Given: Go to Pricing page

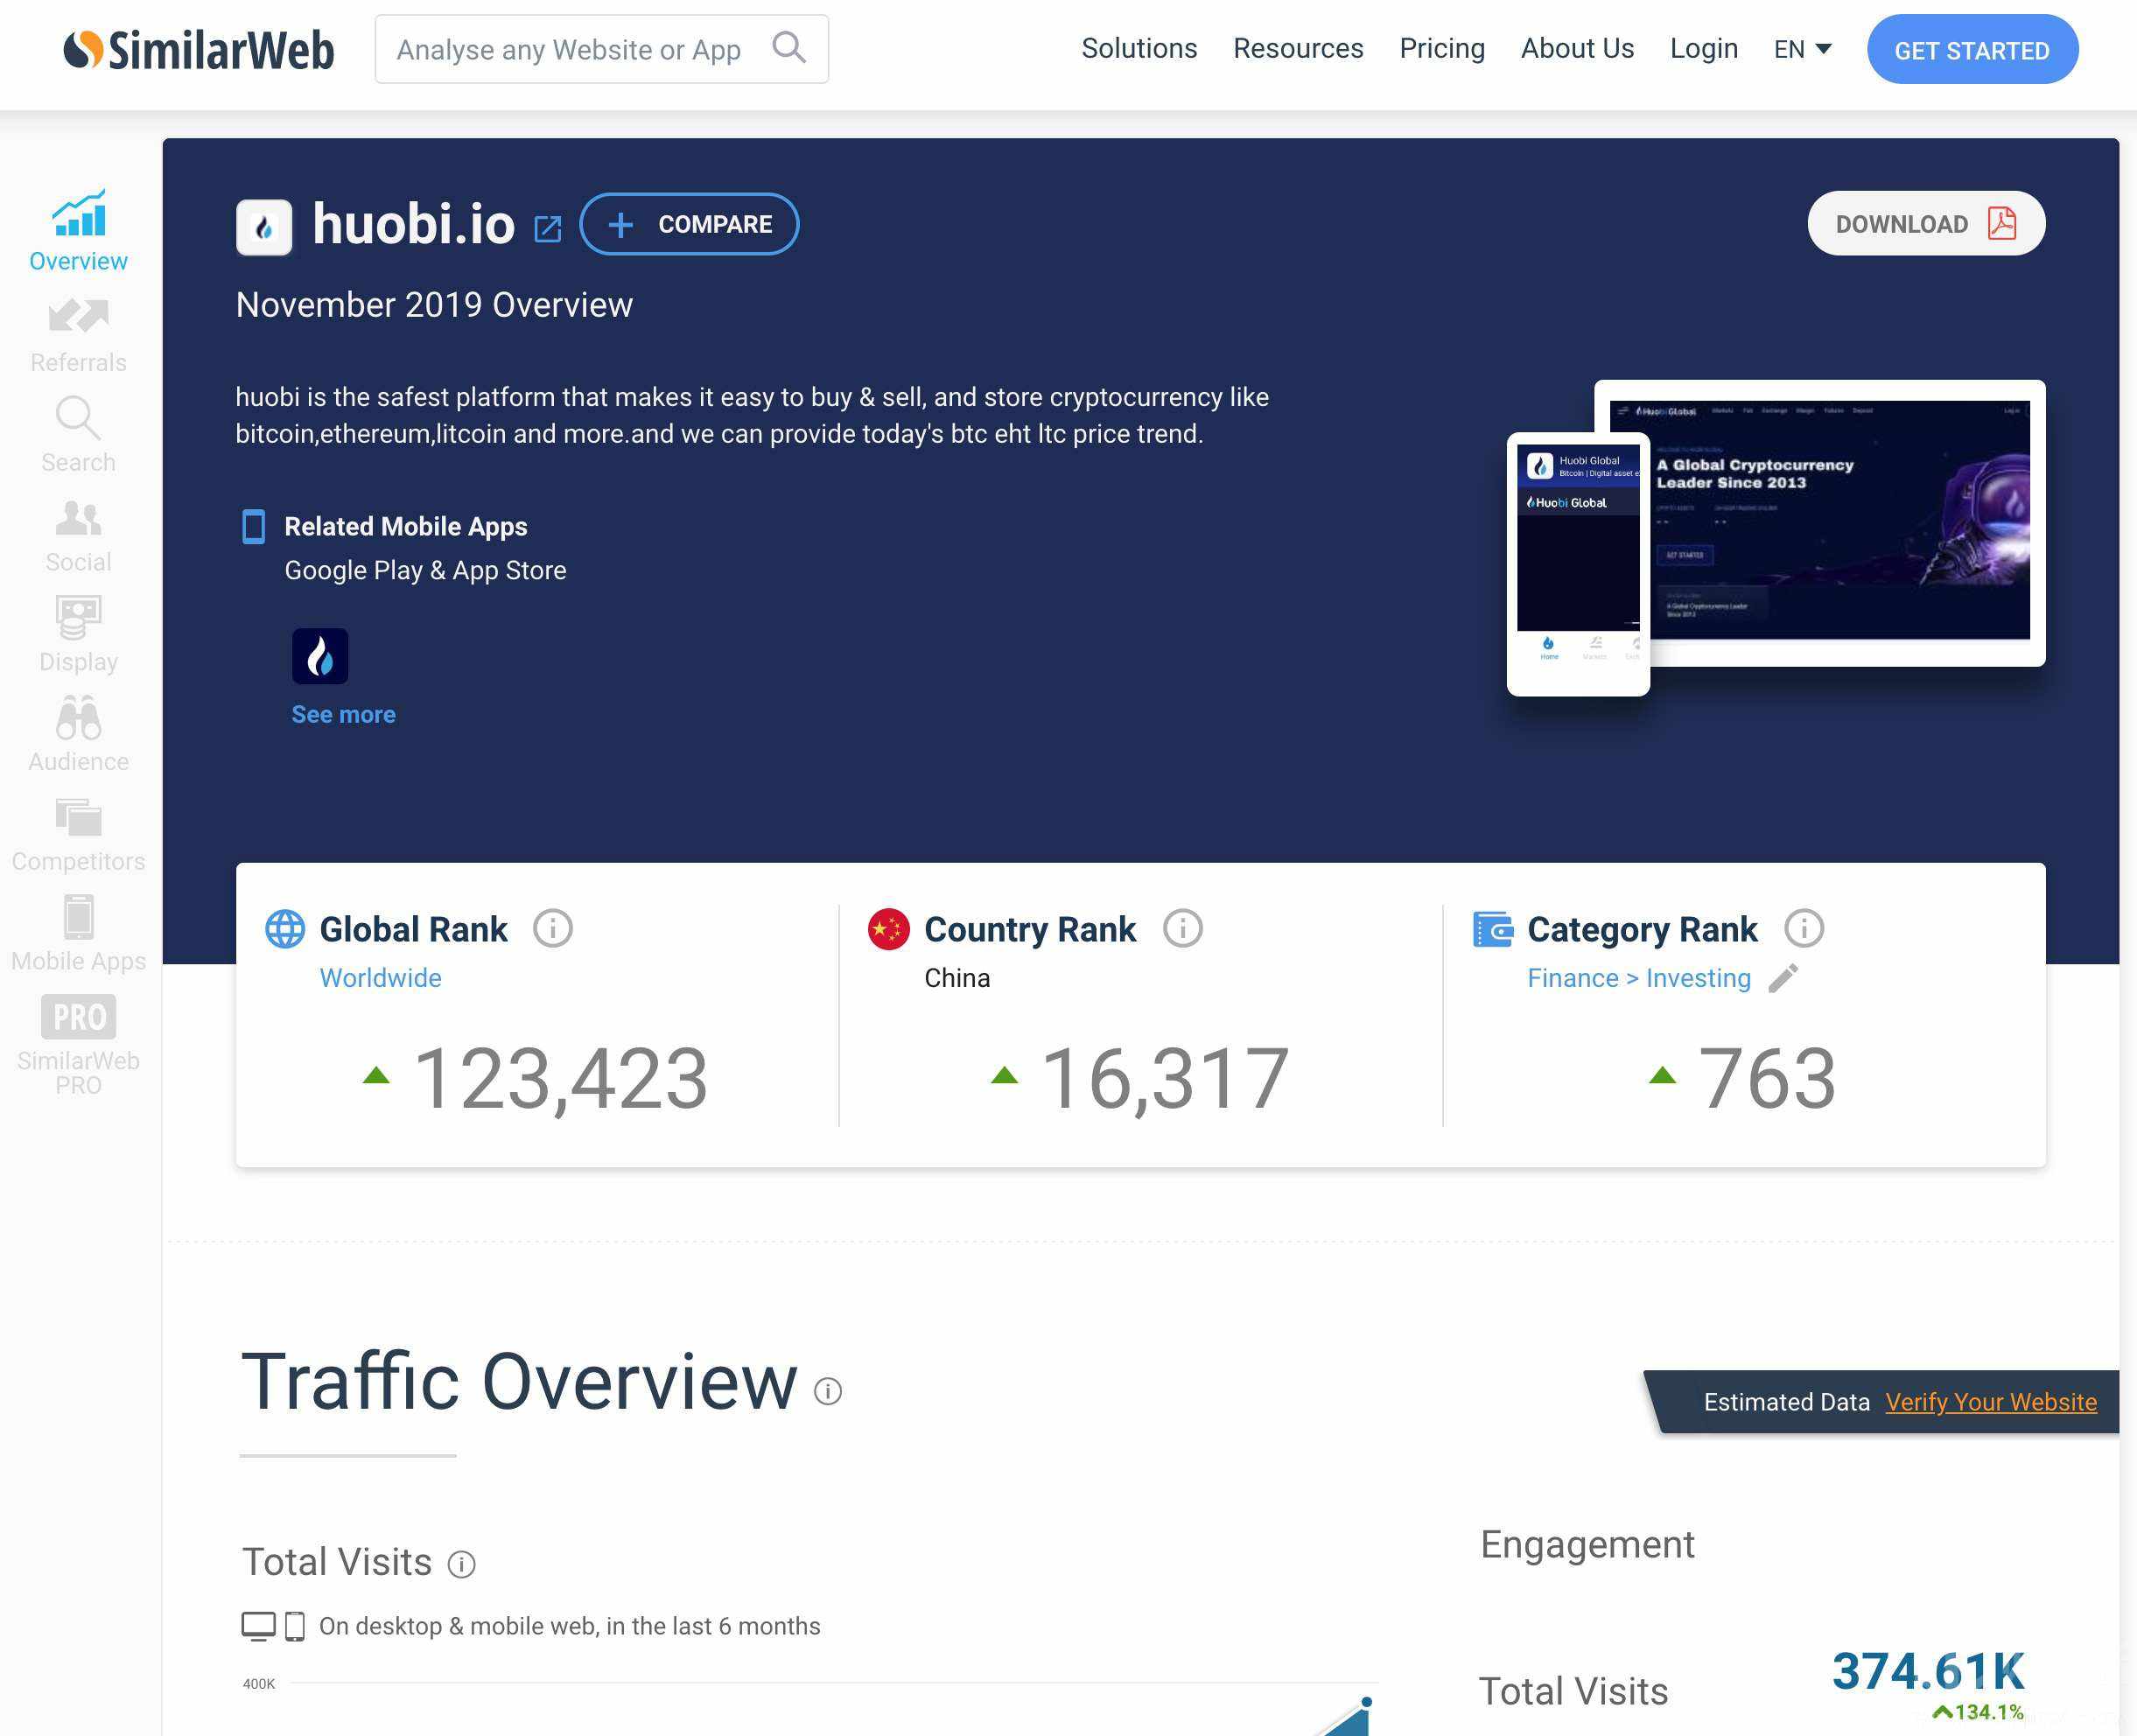Looking at the screenshot, I should coord(1442,48).
